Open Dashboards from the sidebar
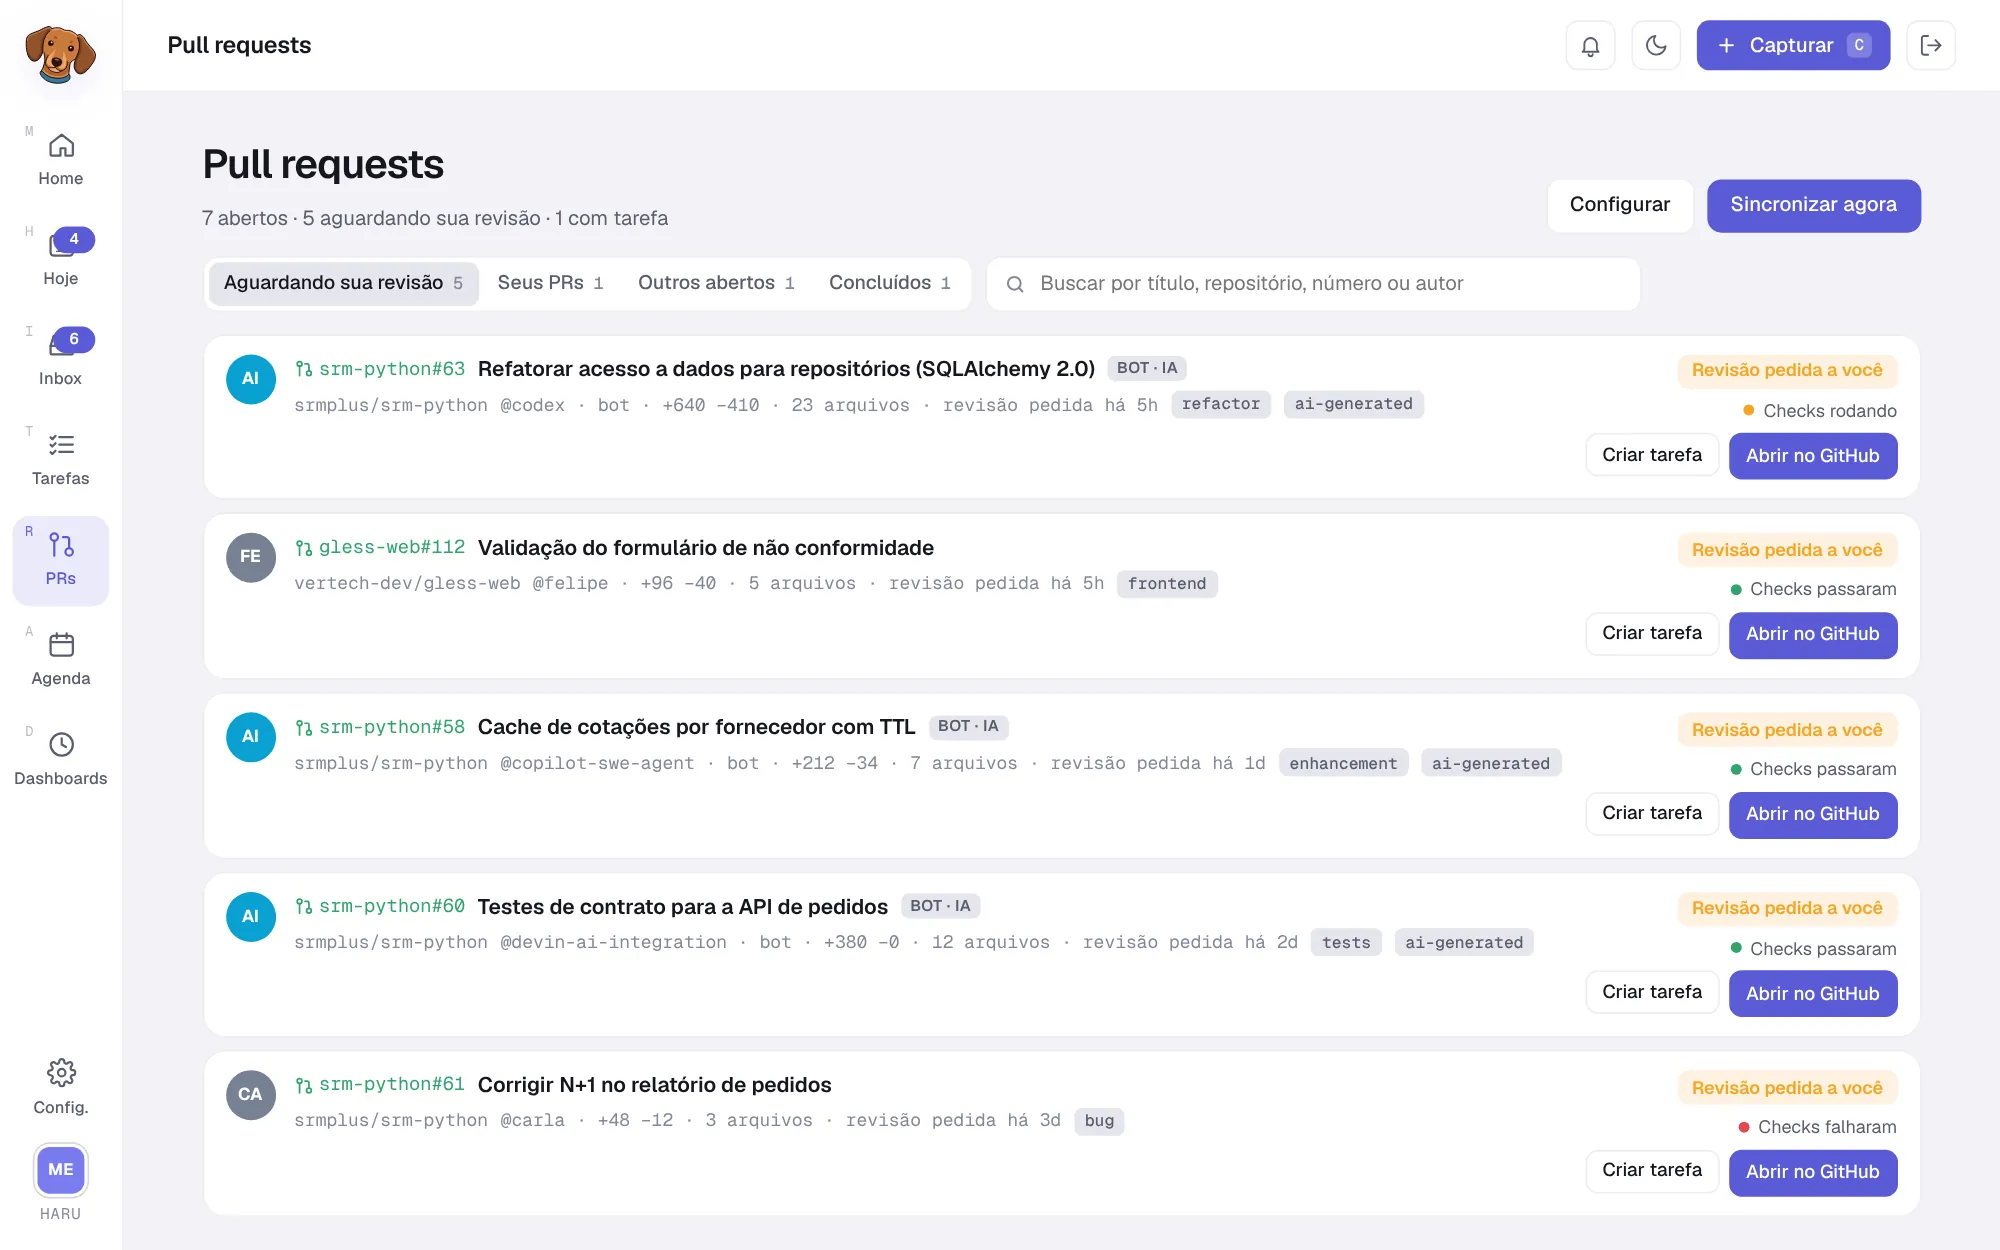This screenshot has height=1250, width=2000. point(61,760)
